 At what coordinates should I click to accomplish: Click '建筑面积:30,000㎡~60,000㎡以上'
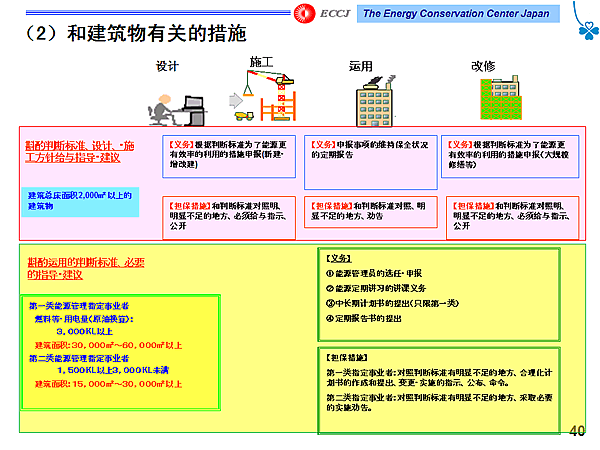pyautogui.click(x=108, y=345)
